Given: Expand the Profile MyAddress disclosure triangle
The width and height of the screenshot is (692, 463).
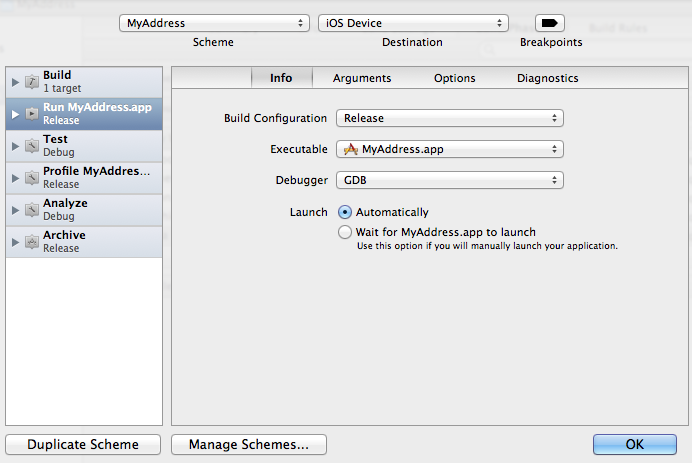Looking at the screenshot, I should click(15, 178).
